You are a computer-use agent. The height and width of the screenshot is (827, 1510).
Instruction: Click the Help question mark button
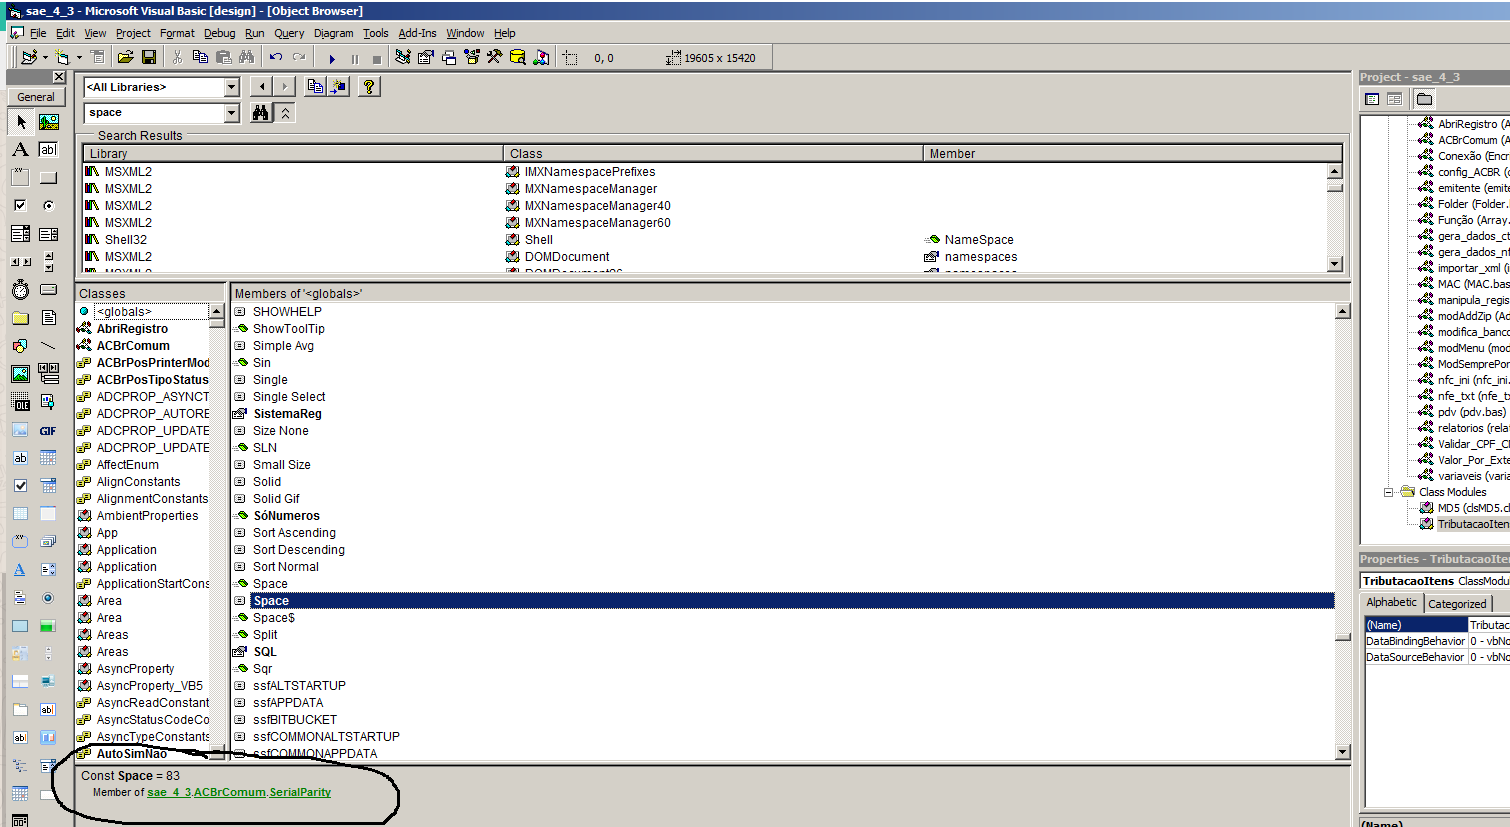(369, 87)
